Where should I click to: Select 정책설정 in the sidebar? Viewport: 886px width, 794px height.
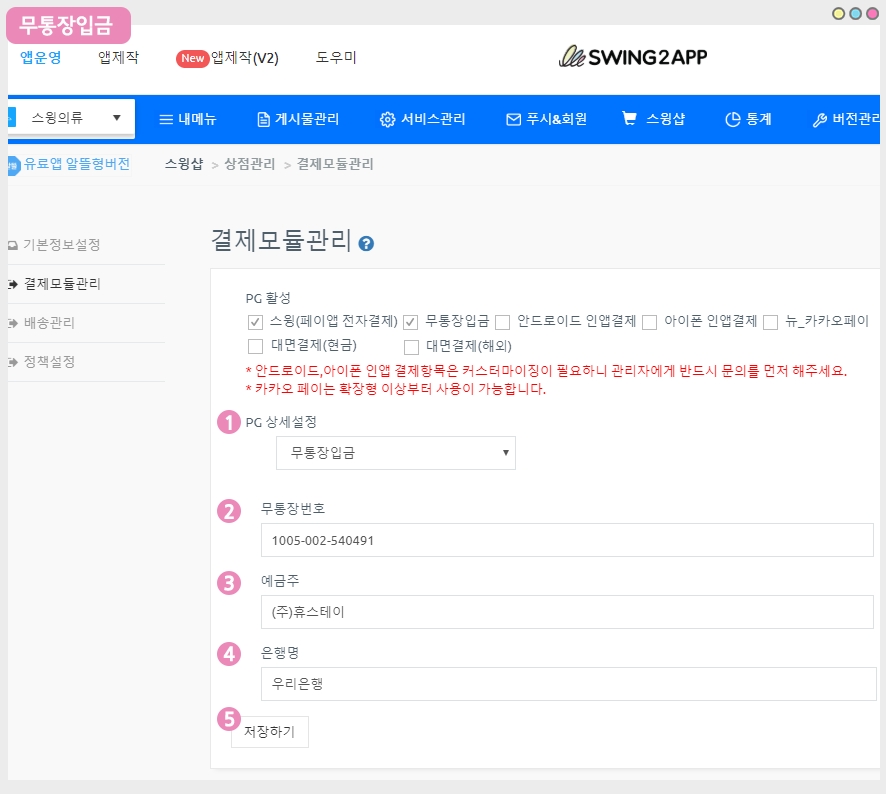tap(49, 362)
